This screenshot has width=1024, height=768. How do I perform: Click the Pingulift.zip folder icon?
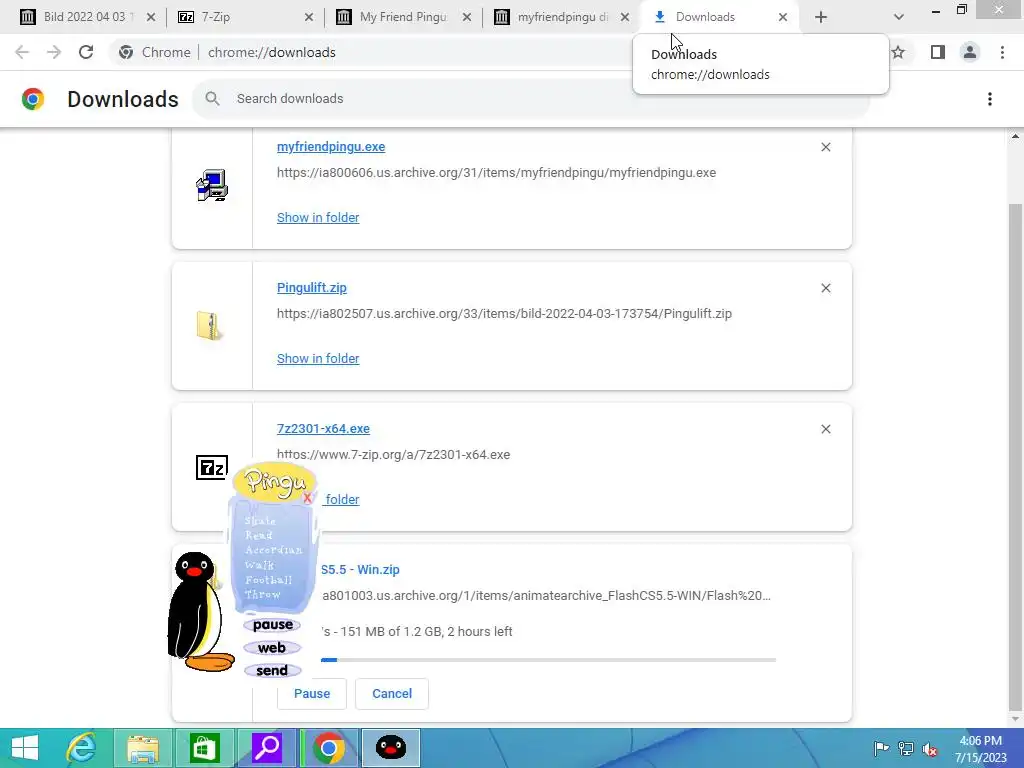coord(210,326)
